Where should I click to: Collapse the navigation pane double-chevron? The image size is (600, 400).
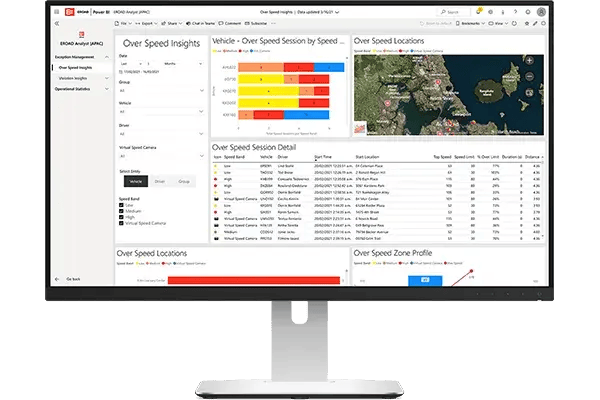pyautogui.click(x=57, y=23)
